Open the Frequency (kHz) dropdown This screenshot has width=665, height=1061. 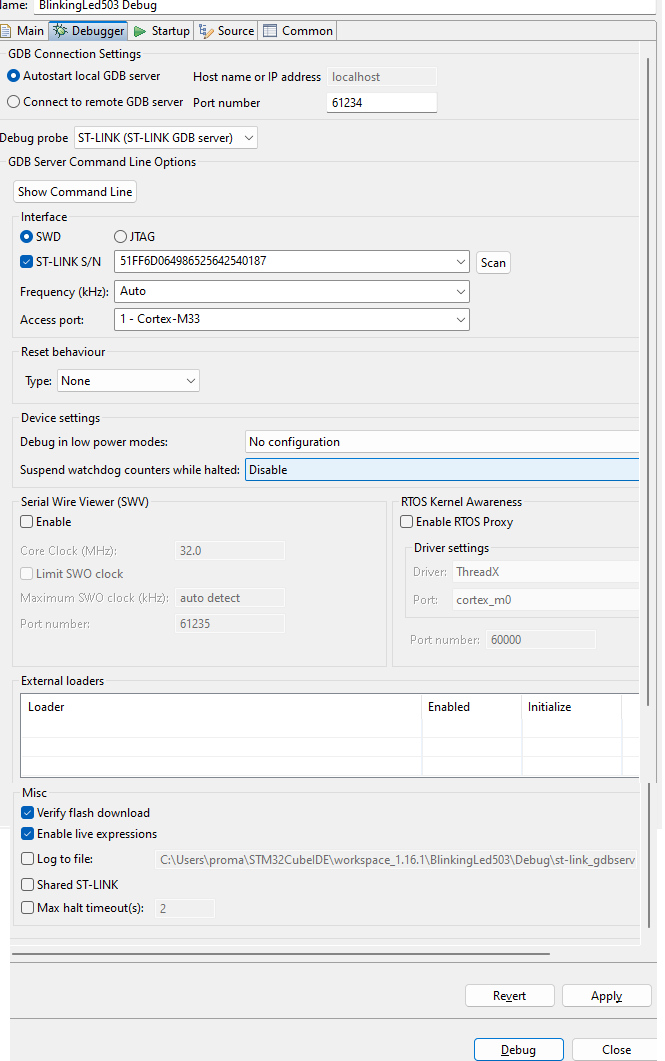292,292
